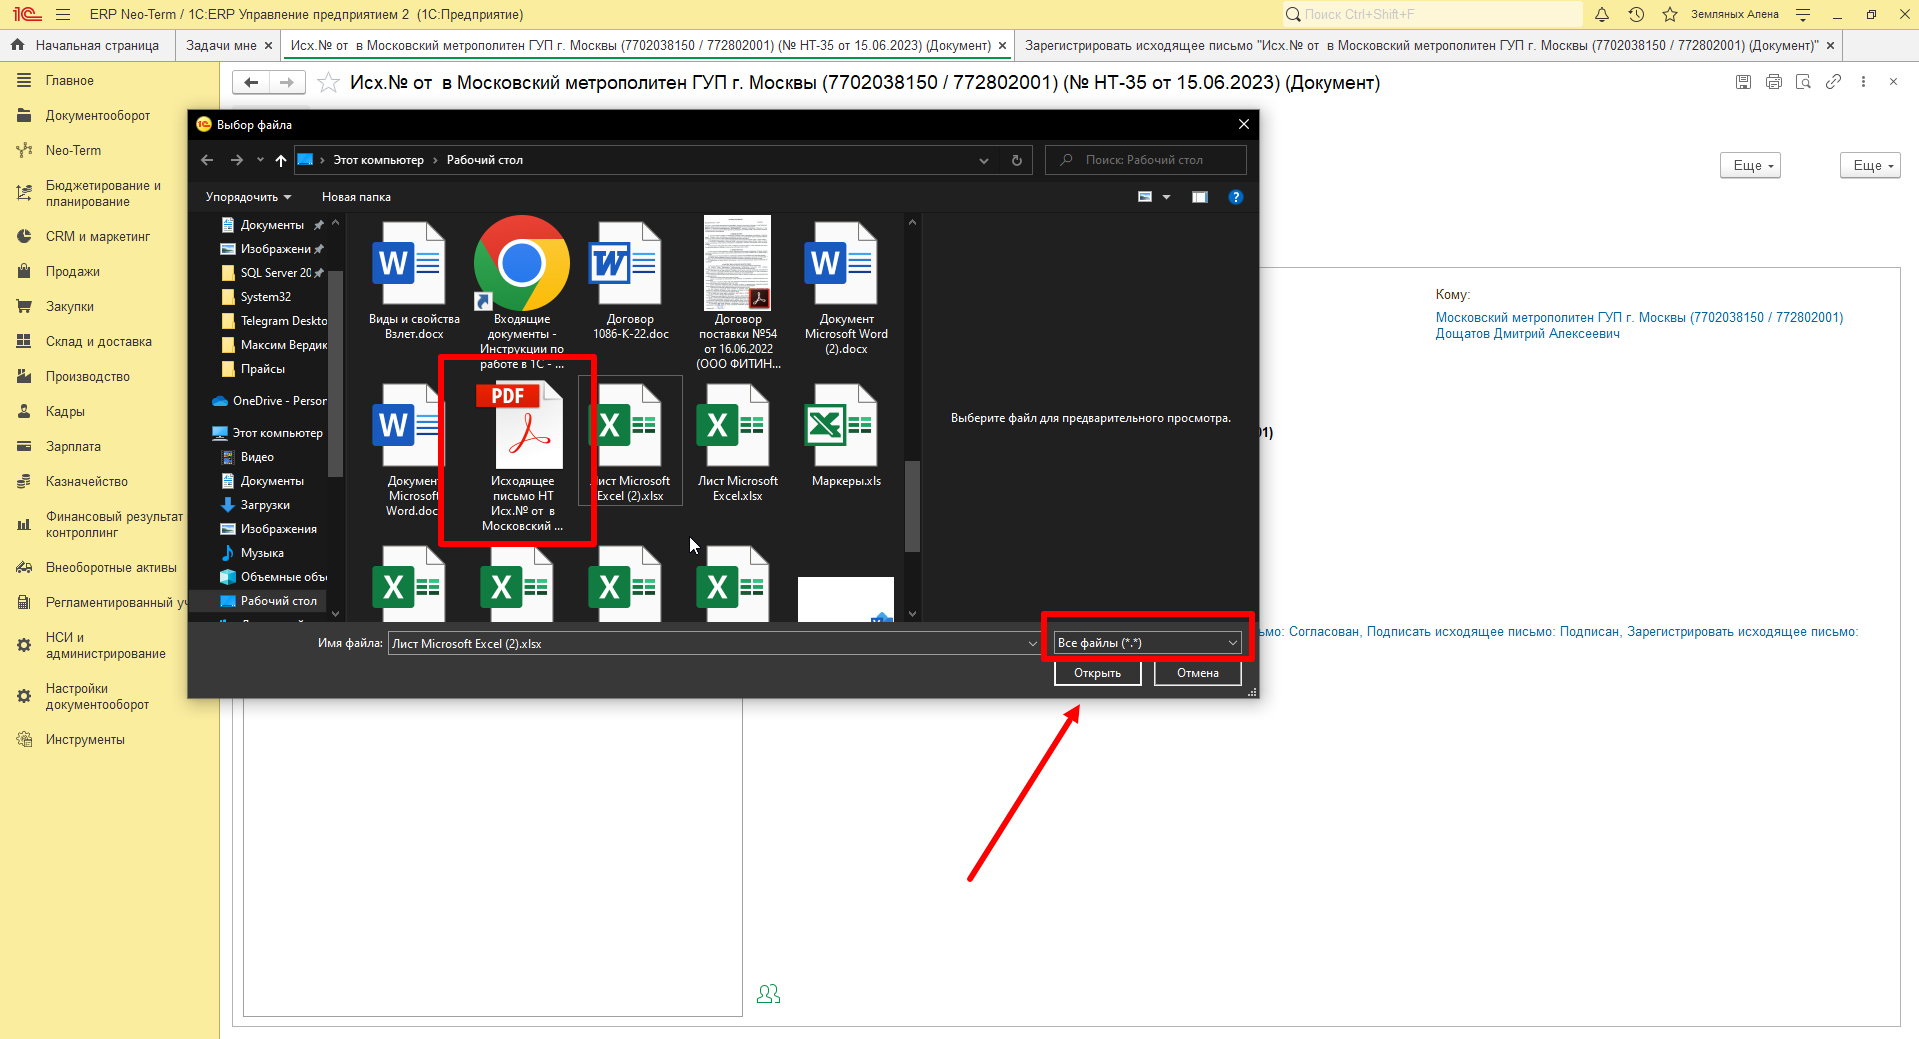
Task: Open the file type filter Все файлы dropdown
Action: coord(1148,643)
